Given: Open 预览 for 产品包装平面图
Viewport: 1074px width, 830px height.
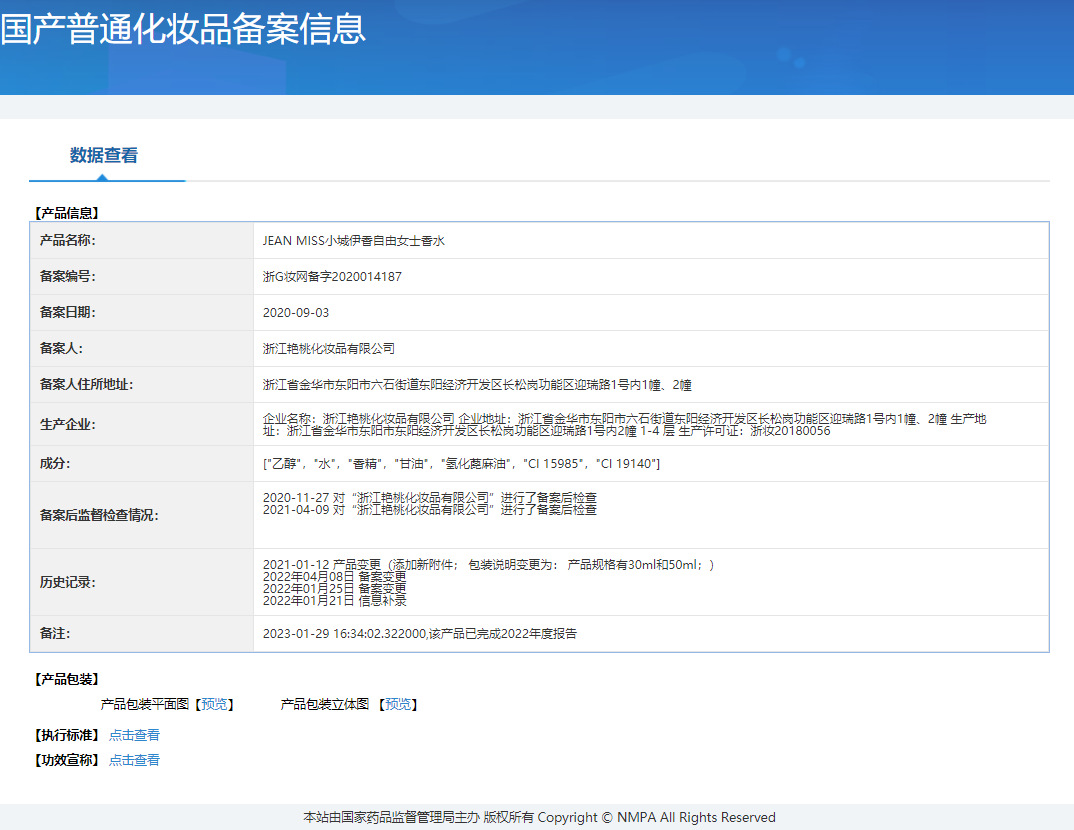Looking at the screenshot, I should [x=214, y=704].
